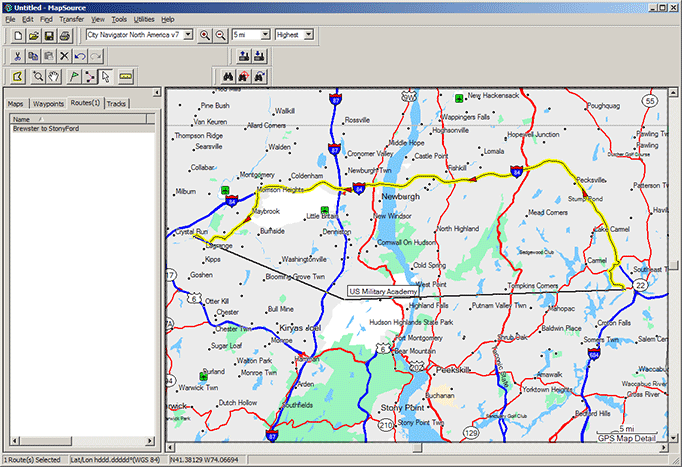Zoom out with the minus magnifier
Screen dimensions: 682x467
tap(221, 35)
